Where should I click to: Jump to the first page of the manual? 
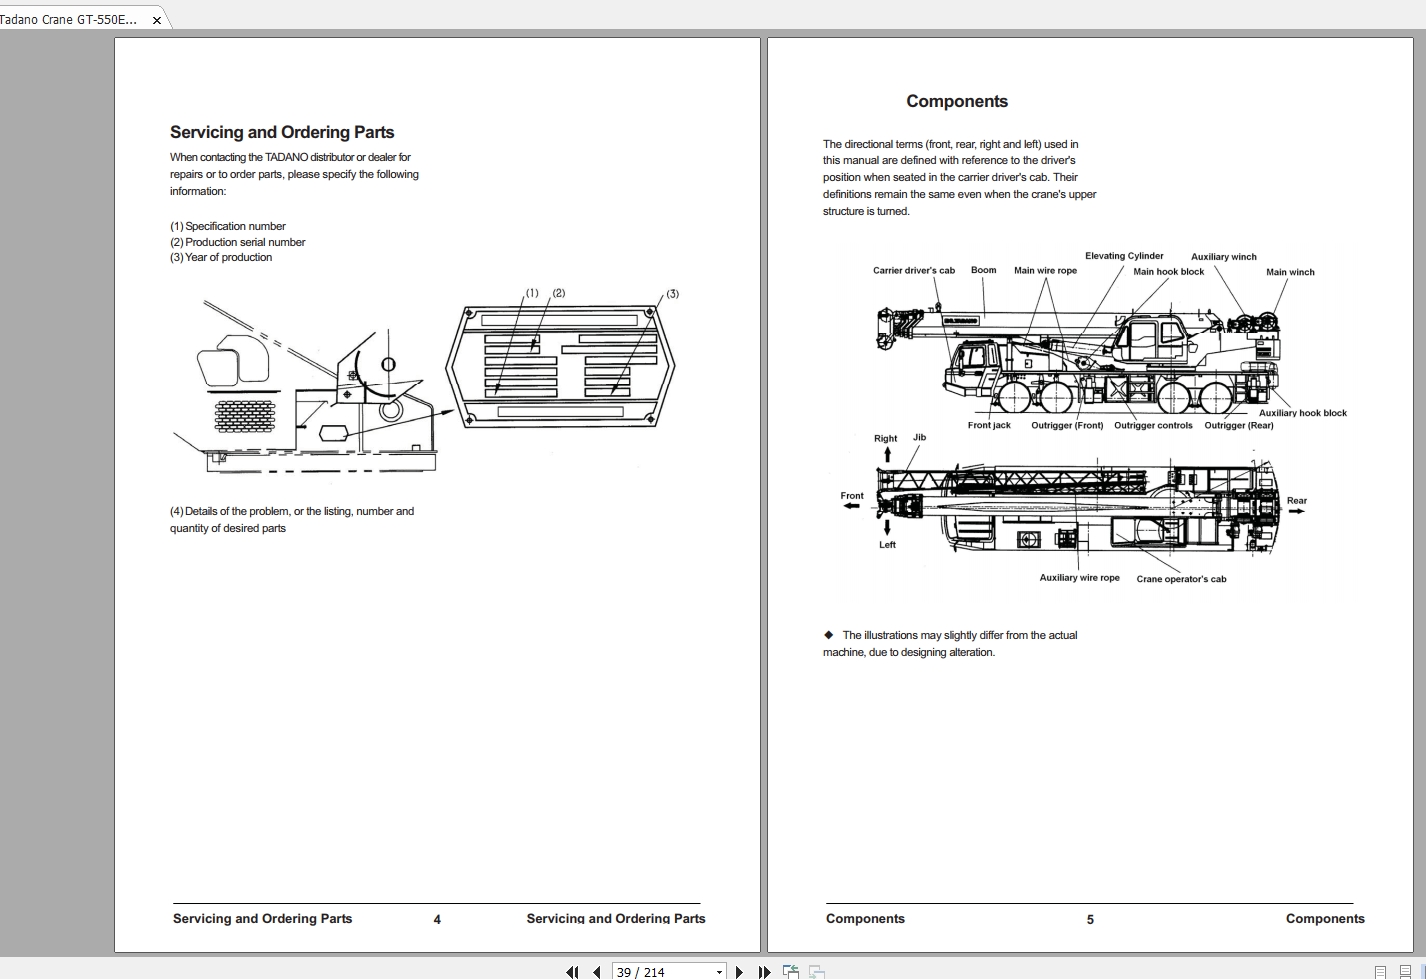(x=573, y=971)
